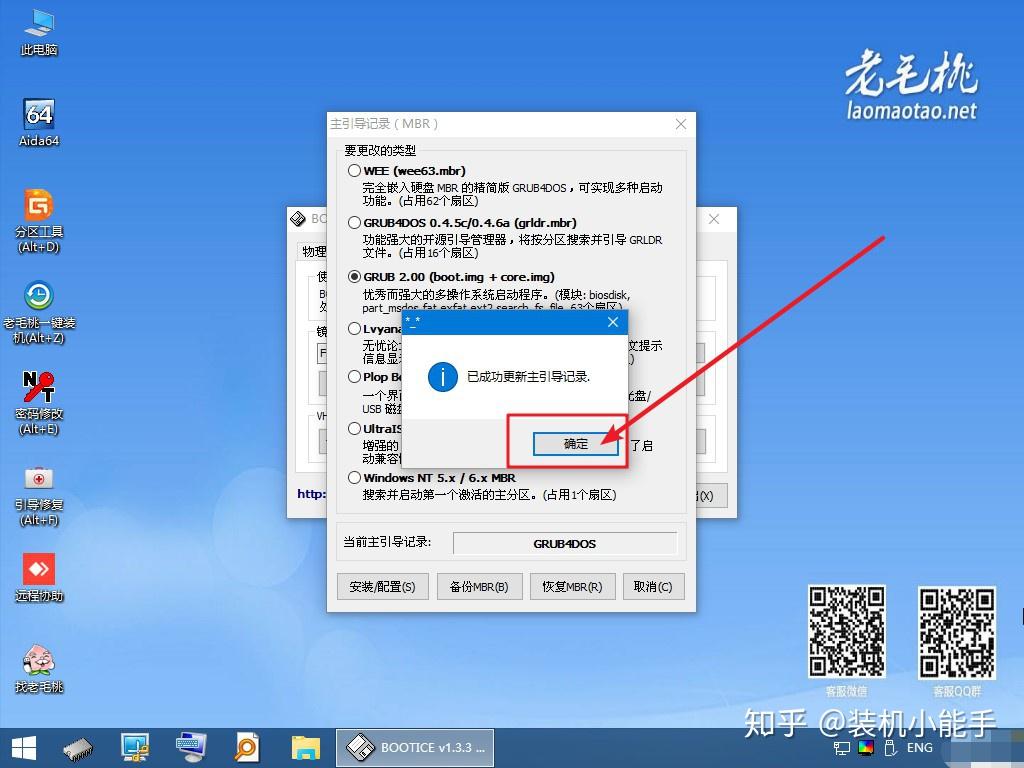Select Windows NT 5.x / 6.x MBR option
Image resolution: width=1024 pixels, height=768 pixels.
(x=355, y=477)
